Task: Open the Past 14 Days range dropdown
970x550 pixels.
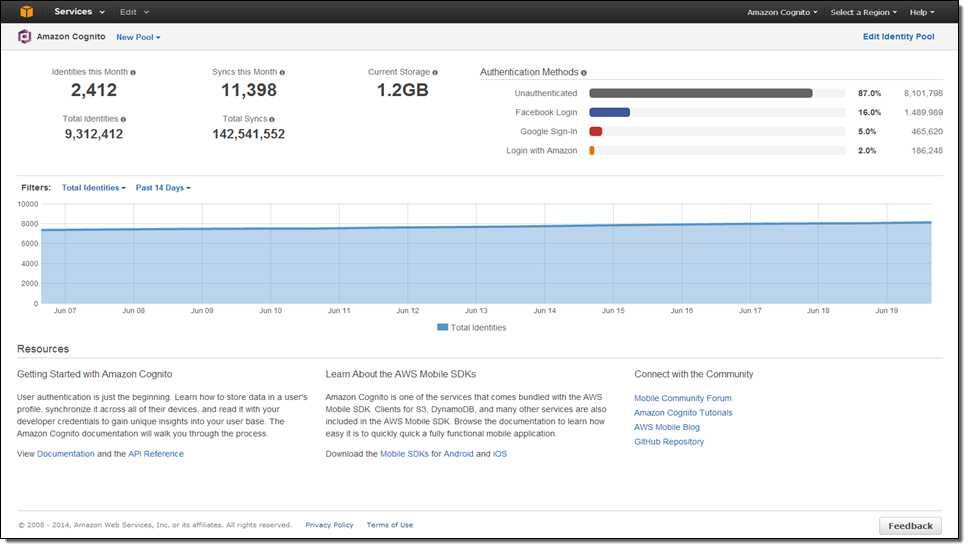Action: 163,188
